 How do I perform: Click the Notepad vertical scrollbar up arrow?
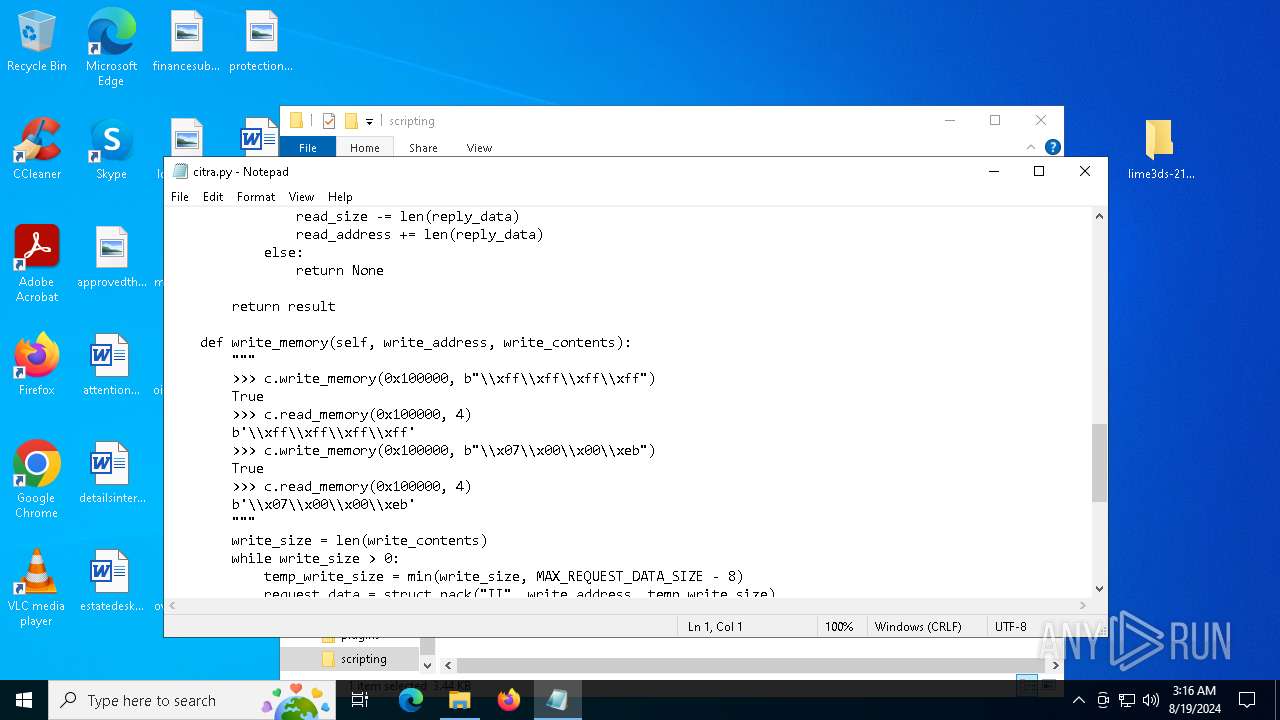1099,216
